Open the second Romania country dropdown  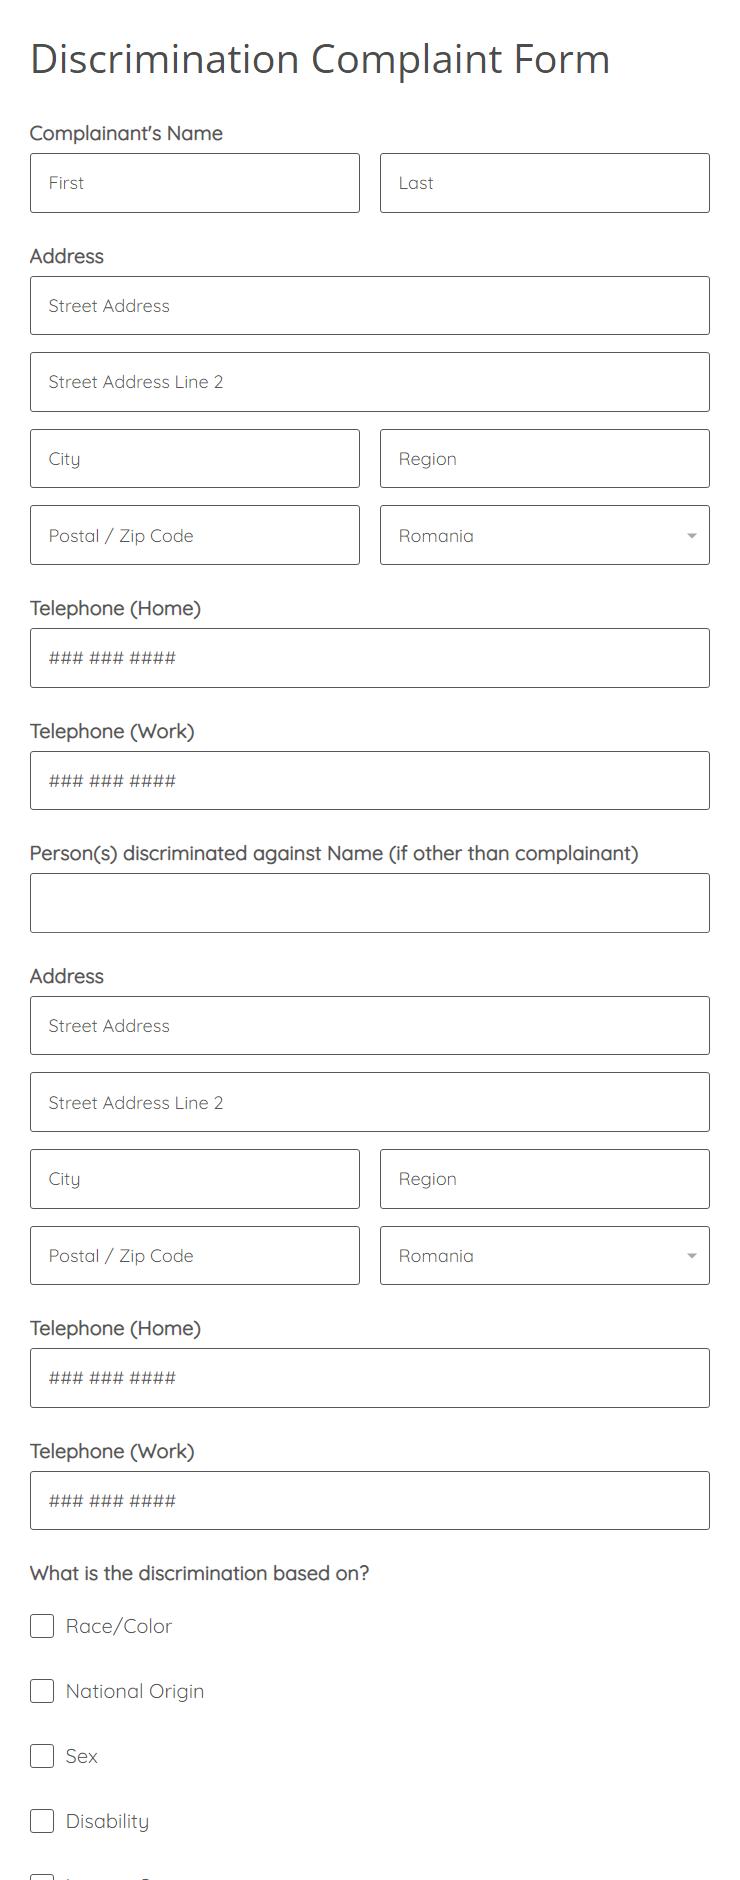tap(545, 1255)
